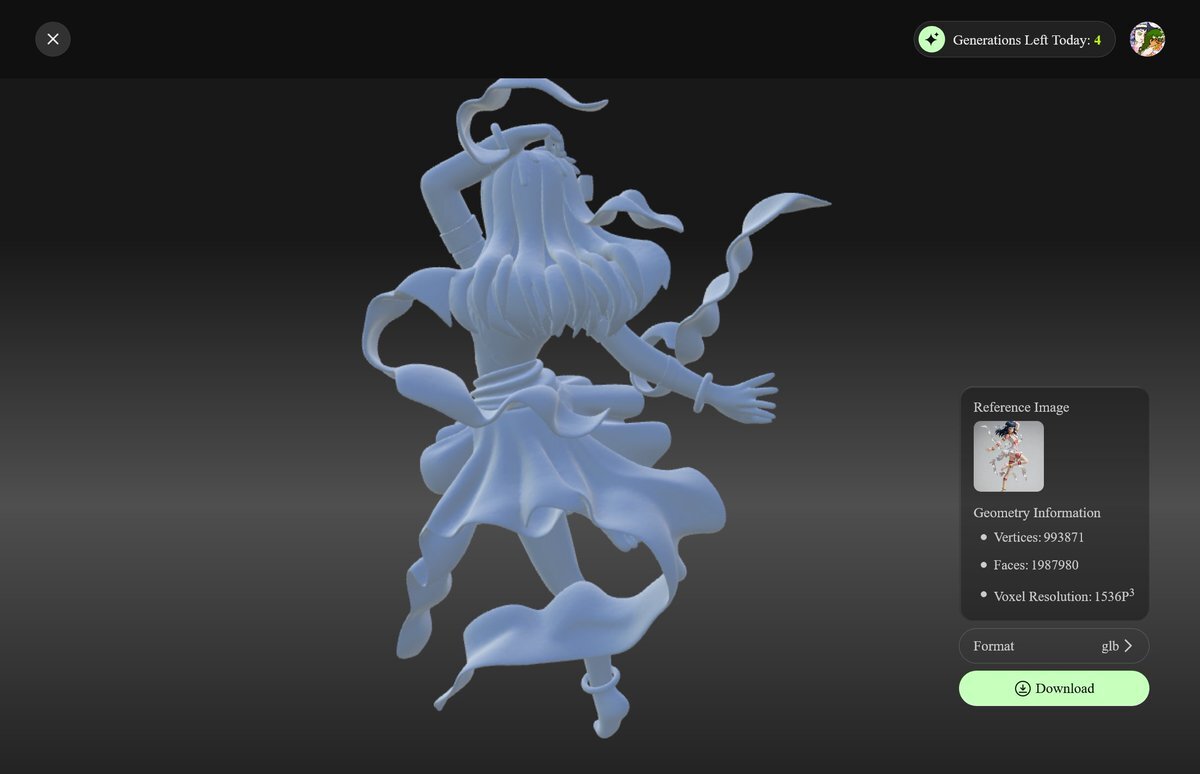Image resolution: width=1200 pixels, height=774 pixels.
Task: Open the user profile avatar
Action: click(x=1147, y=39)
